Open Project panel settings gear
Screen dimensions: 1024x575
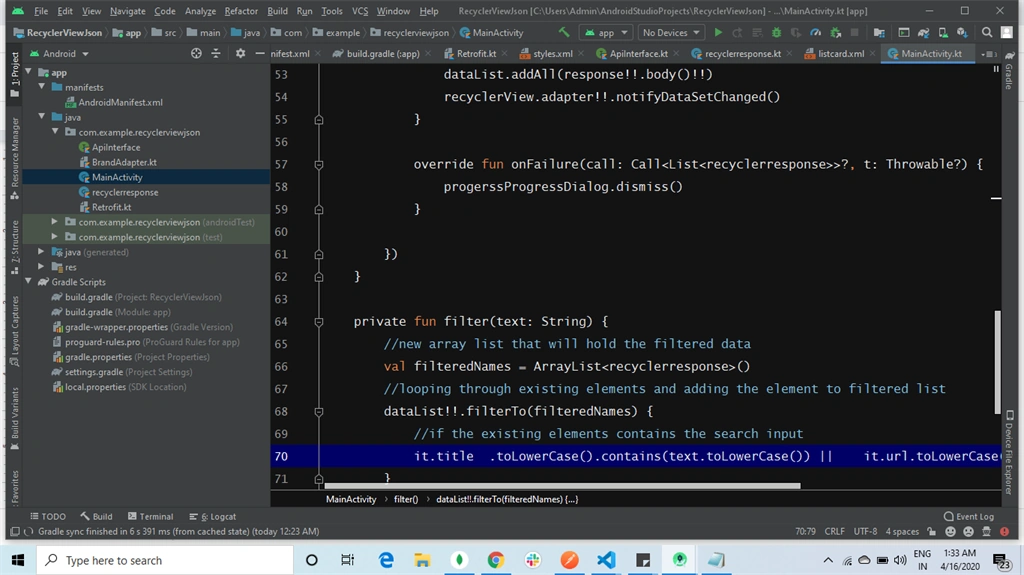(x=240, y=54)
